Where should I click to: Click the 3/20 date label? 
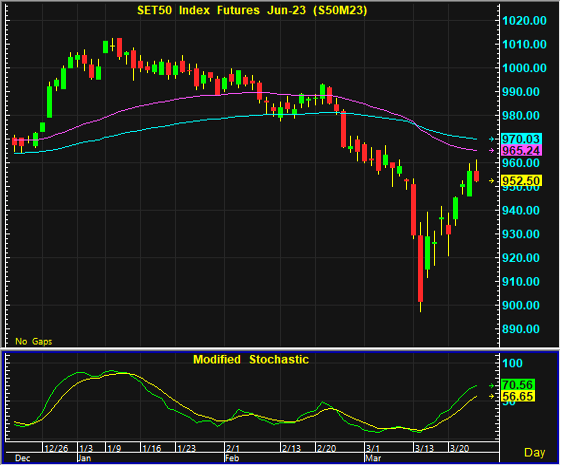pyautogui.click(x=459, y=448)
